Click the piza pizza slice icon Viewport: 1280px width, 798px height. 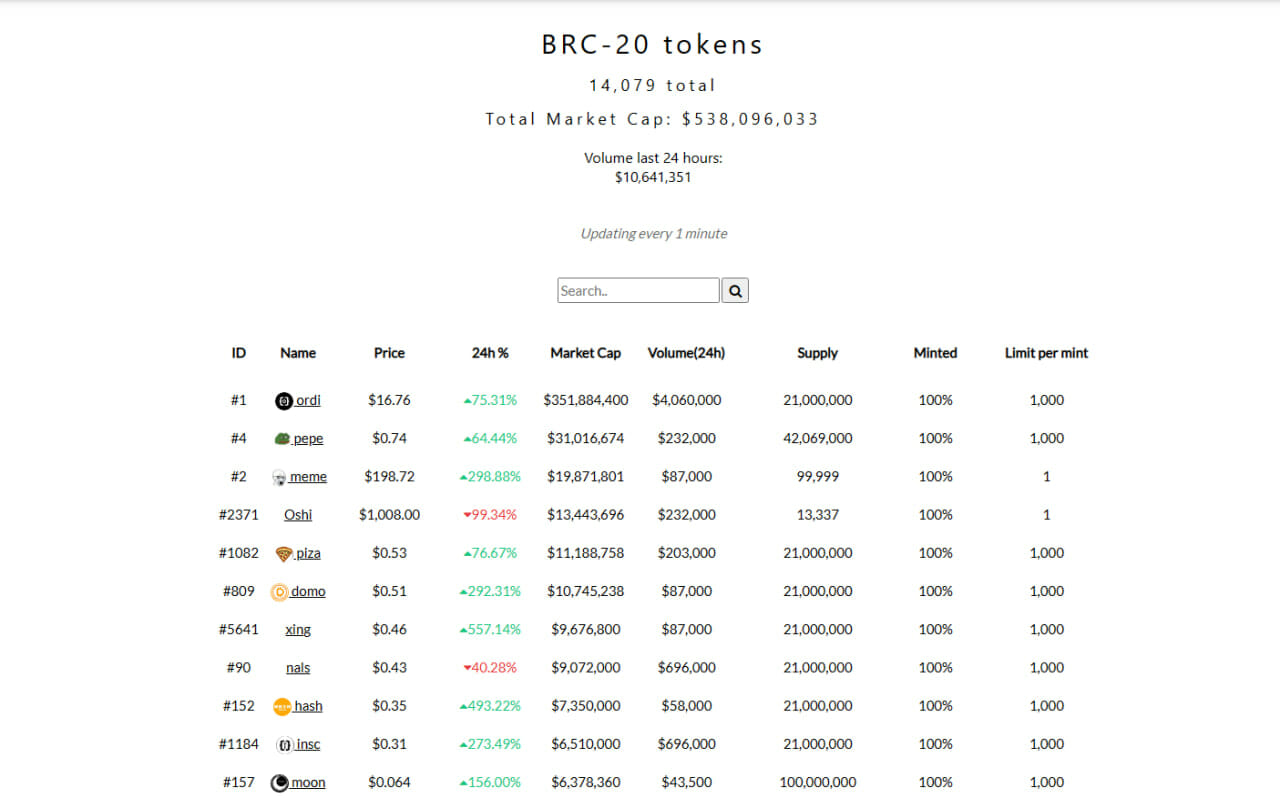coord(284,554)
